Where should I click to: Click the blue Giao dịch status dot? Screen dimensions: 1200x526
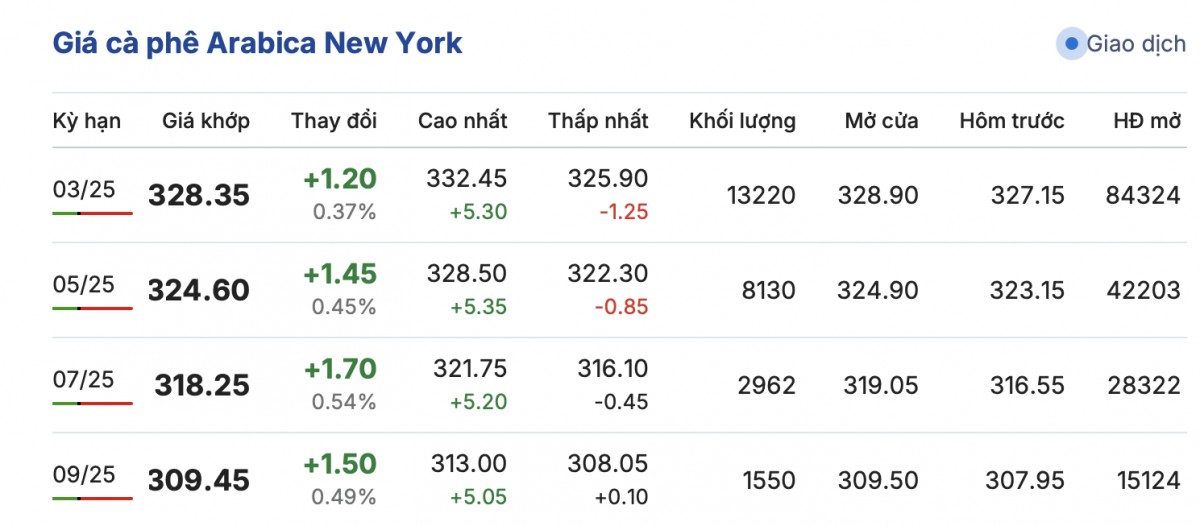(1072, 44)
